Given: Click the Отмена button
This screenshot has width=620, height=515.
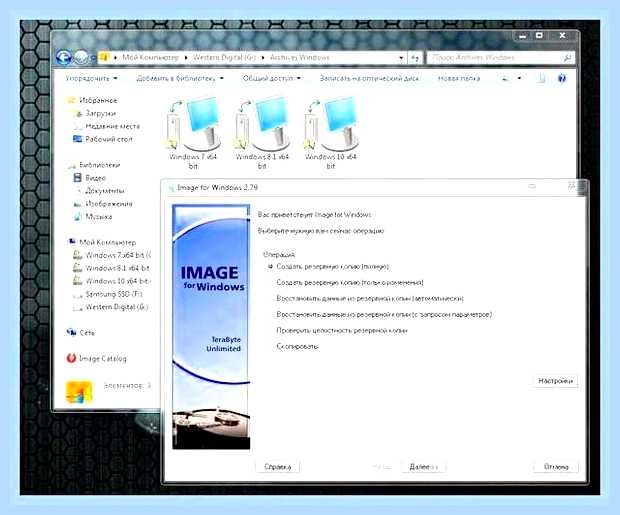Looking at the screenshot, I should (x=556, y=467).
